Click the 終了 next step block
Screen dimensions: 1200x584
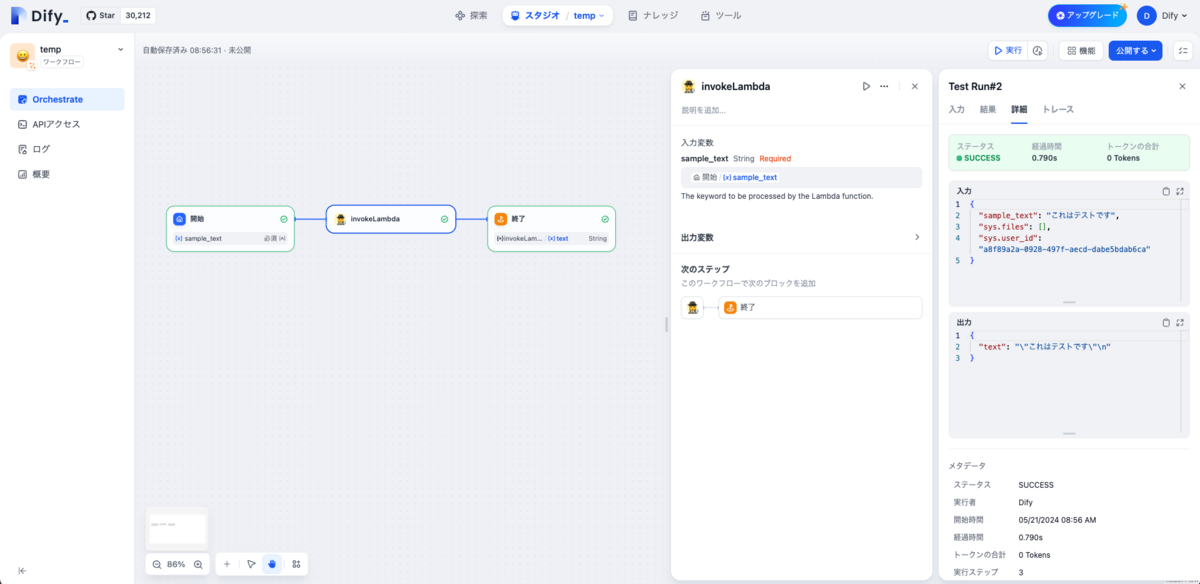click(820, 307)
